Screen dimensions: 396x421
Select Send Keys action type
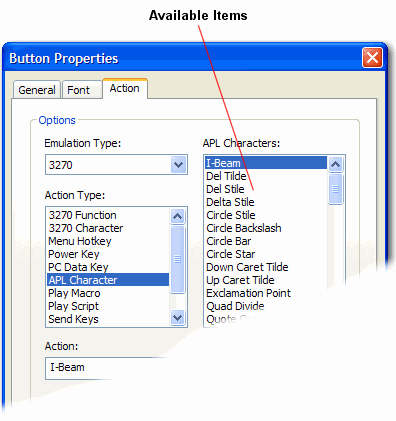point(108,319)
